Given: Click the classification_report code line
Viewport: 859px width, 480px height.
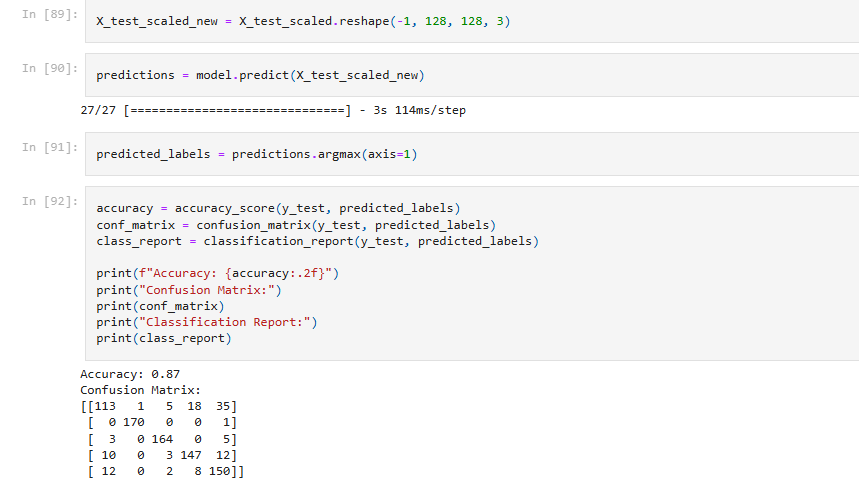Looking at the screenshot, I should coord(318,241).
